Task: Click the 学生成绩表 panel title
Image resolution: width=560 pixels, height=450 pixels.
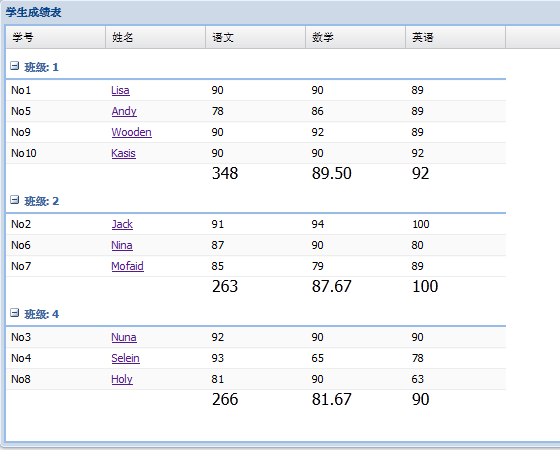Action: point(34,12)
